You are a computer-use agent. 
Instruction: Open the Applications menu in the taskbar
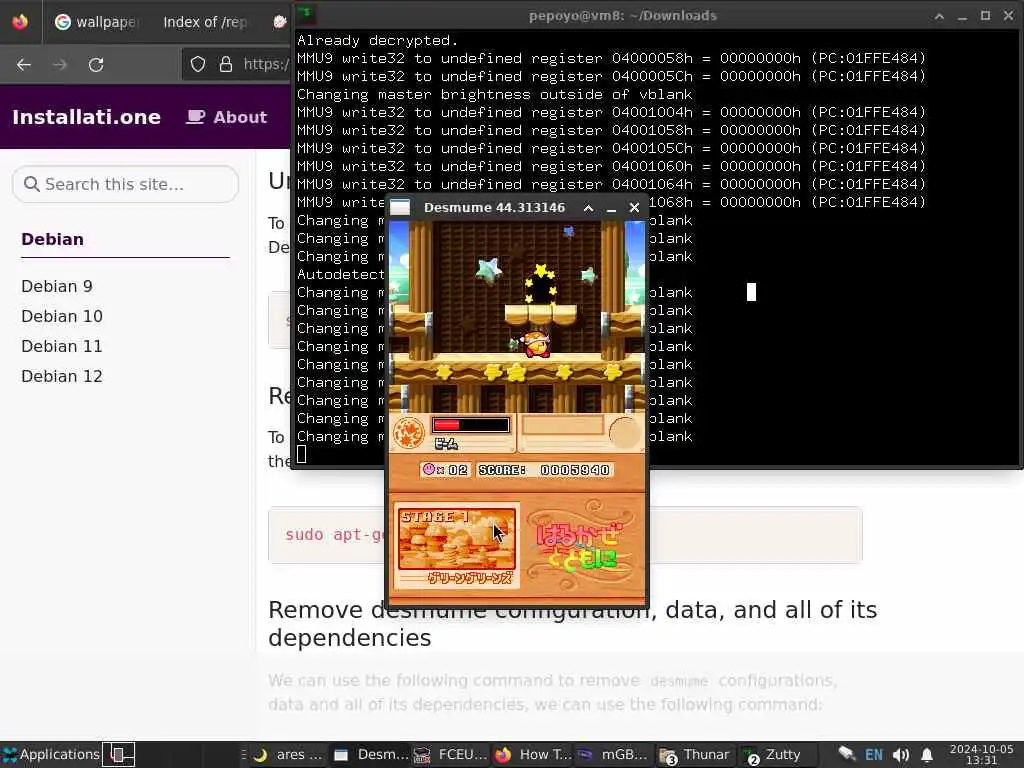(51, 754)
